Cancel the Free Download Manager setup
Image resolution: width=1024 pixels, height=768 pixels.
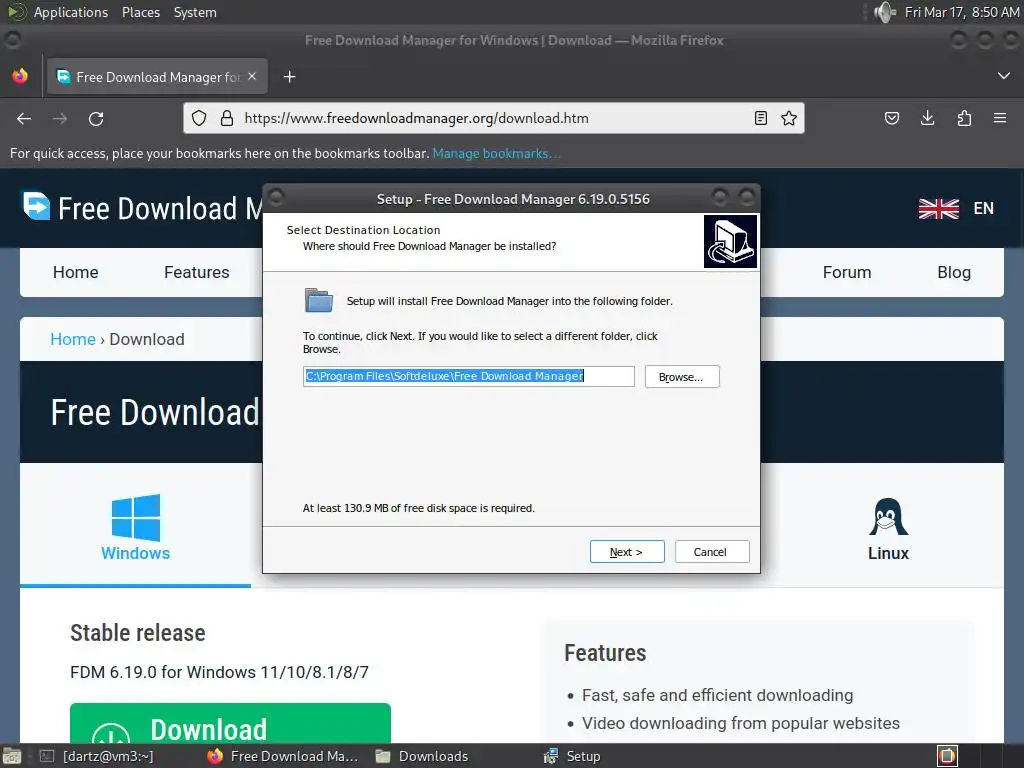(x=712, y=552)
